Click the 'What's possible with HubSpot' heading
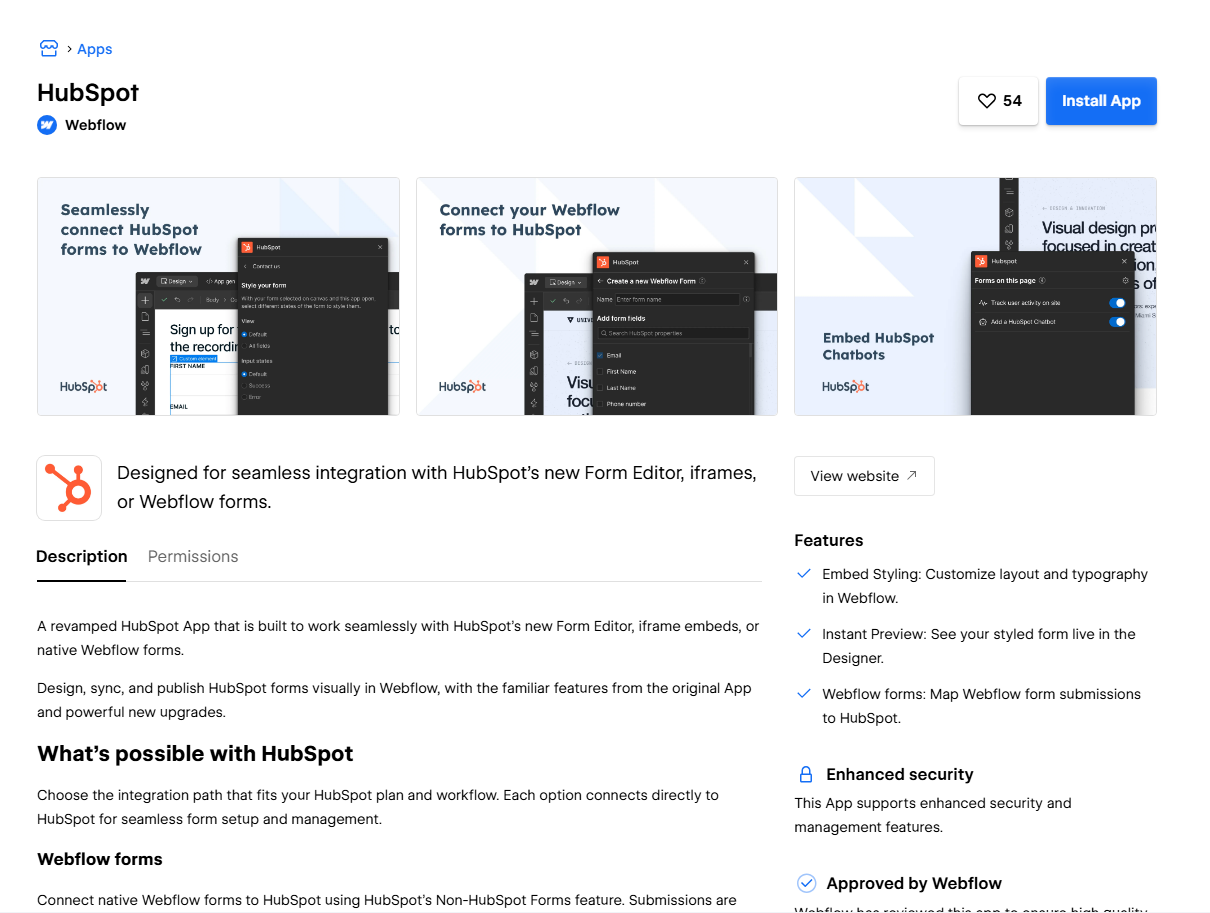 click(195, 754)
